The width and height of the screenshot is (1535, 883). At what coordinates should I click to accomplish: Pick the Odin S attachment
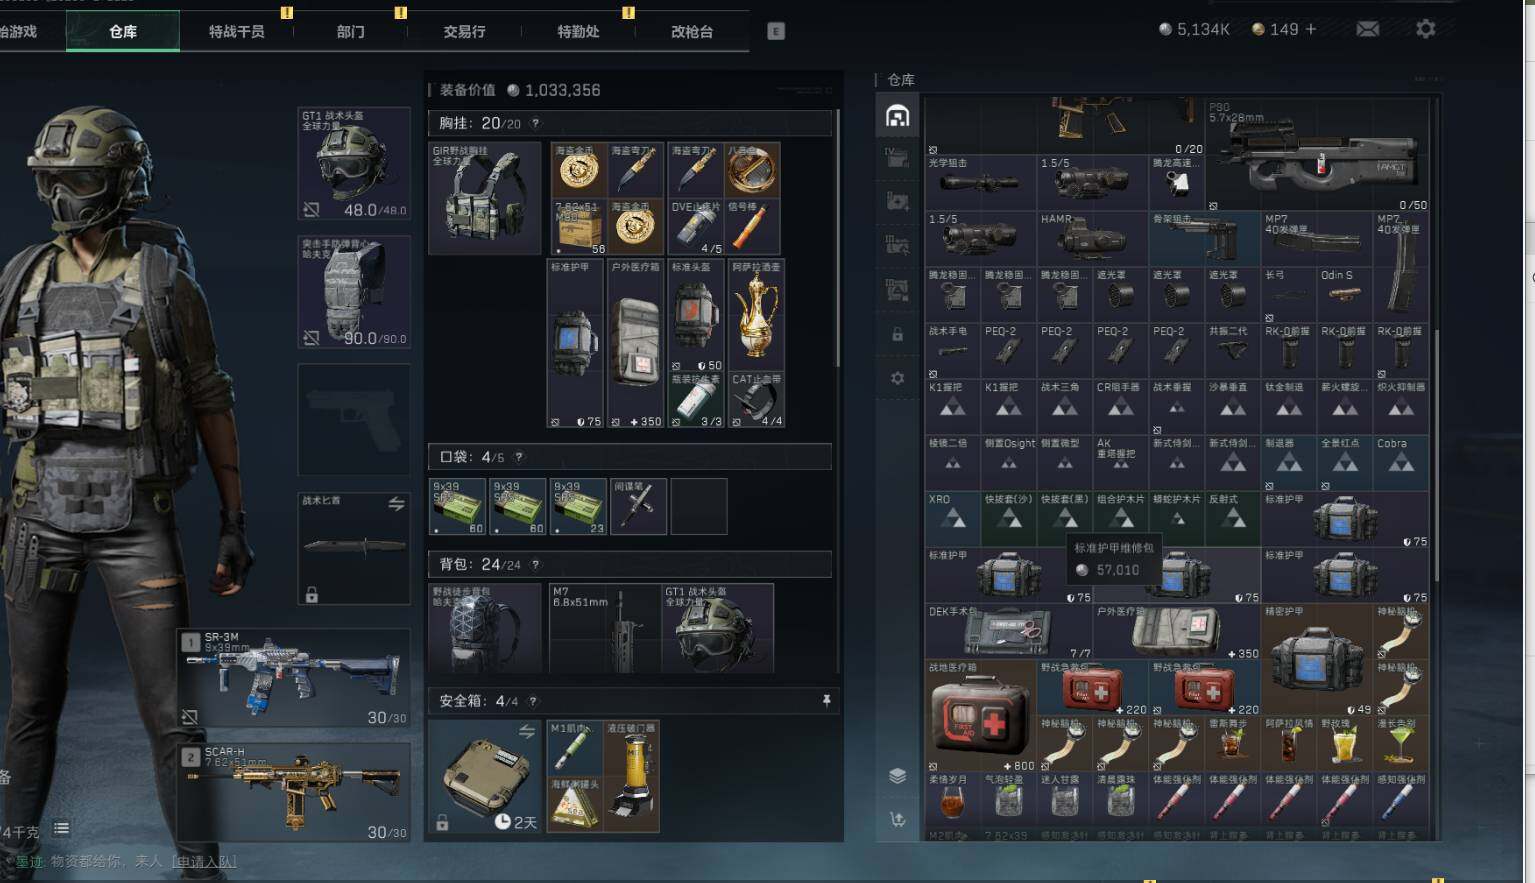pos(1345,295)
